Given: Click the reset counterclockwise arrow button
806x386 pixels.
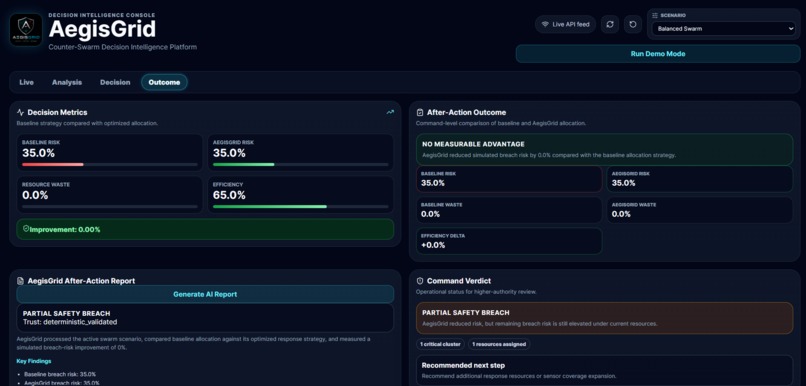Looking at the screenshot, I should tap(633, 24).
